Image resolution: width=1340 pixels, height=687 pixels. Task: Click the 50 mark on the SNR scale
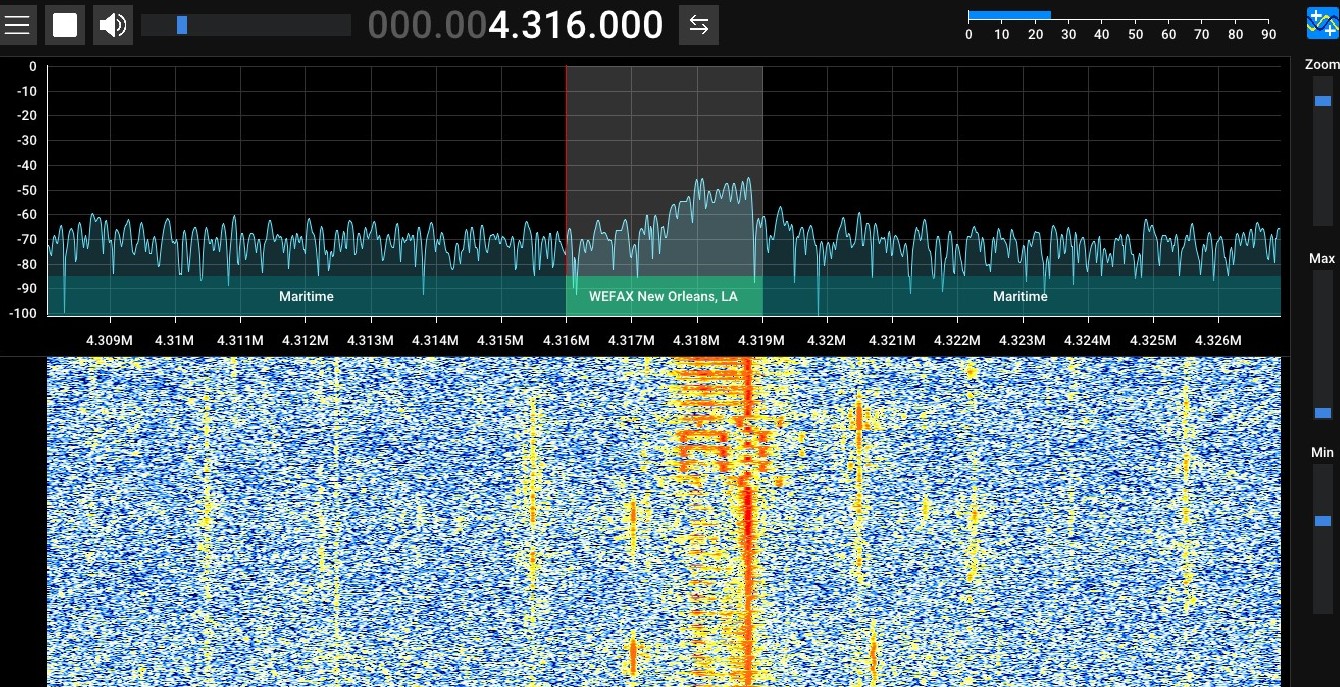[1135, 34]
